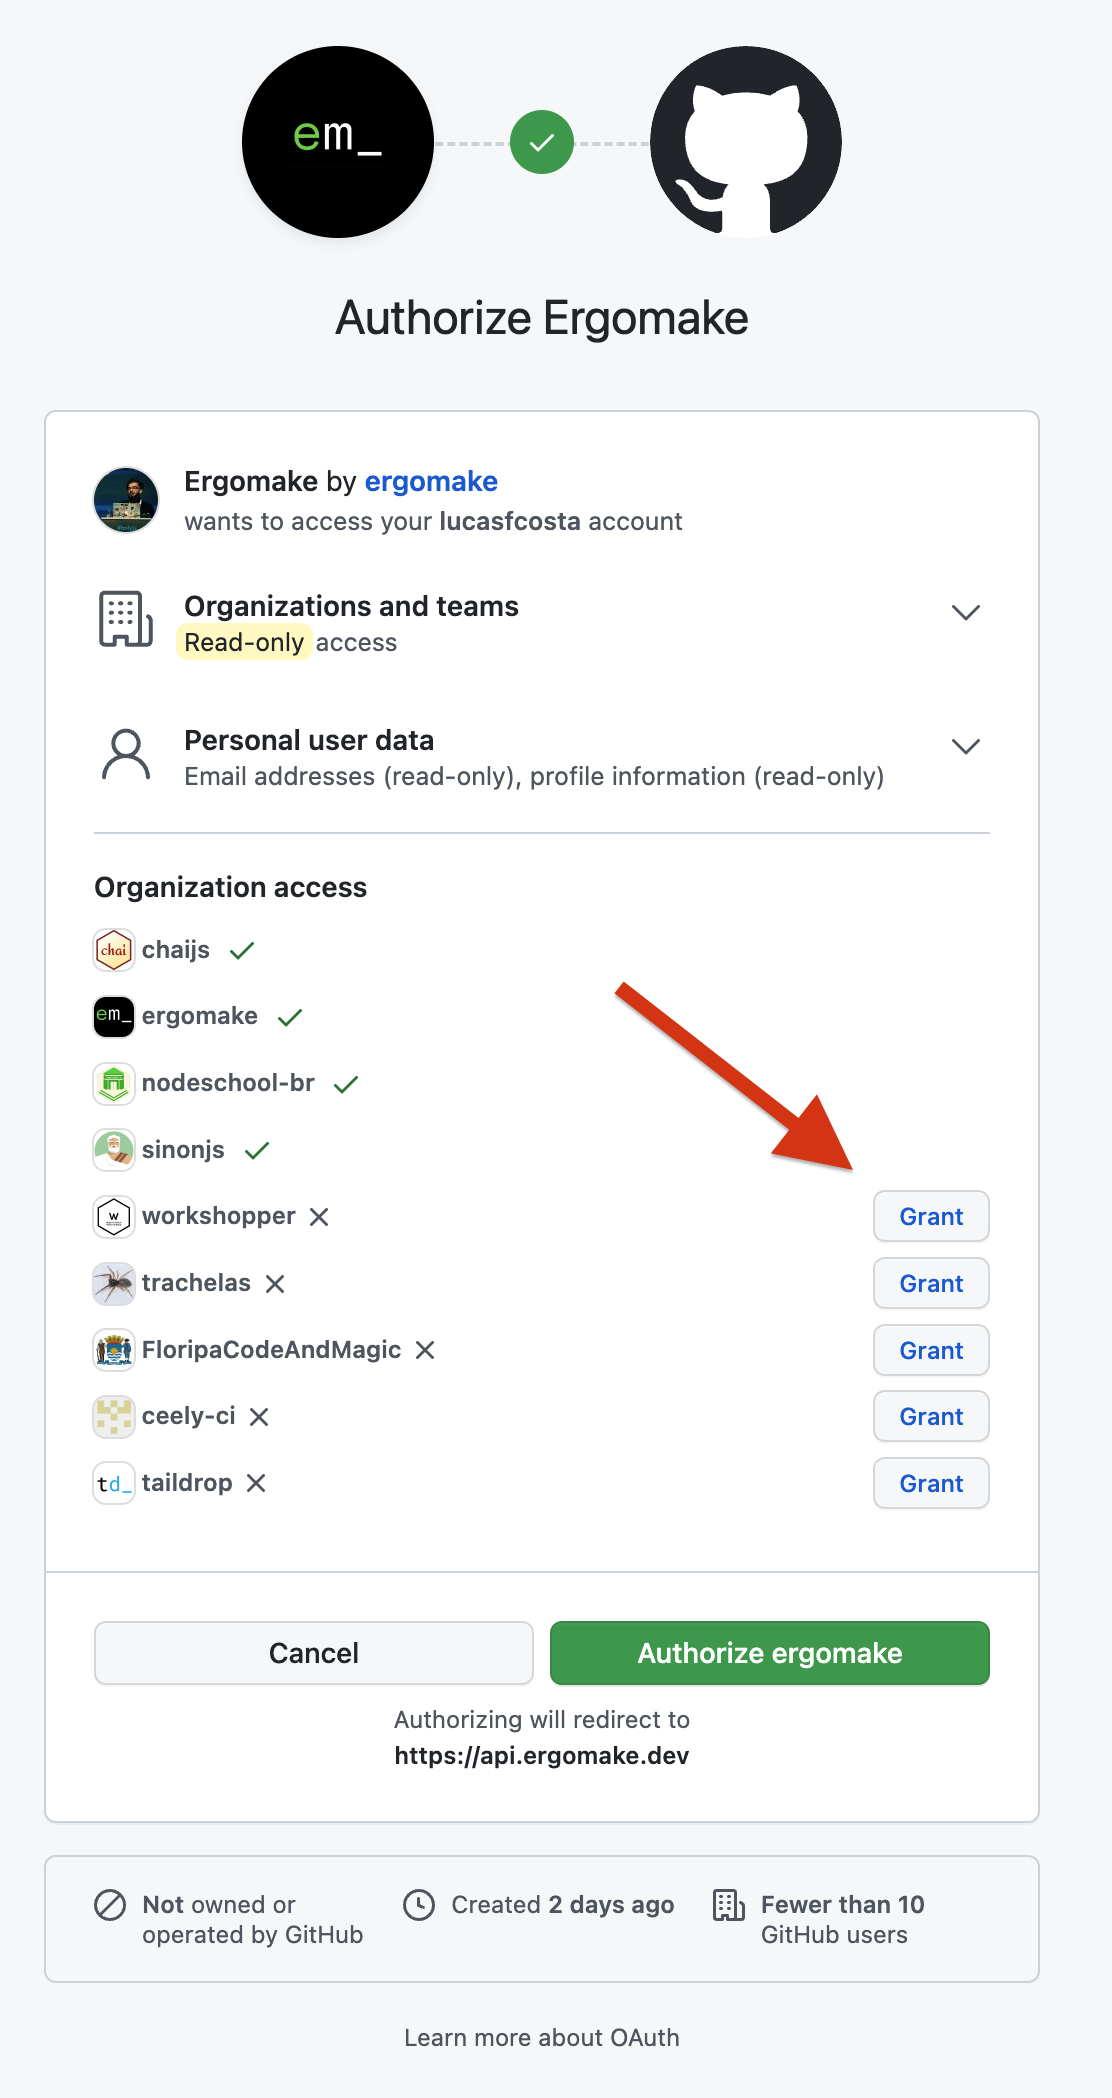Click the trachelas spider avatar
1112x2098 pixels.
(114, 1283)
